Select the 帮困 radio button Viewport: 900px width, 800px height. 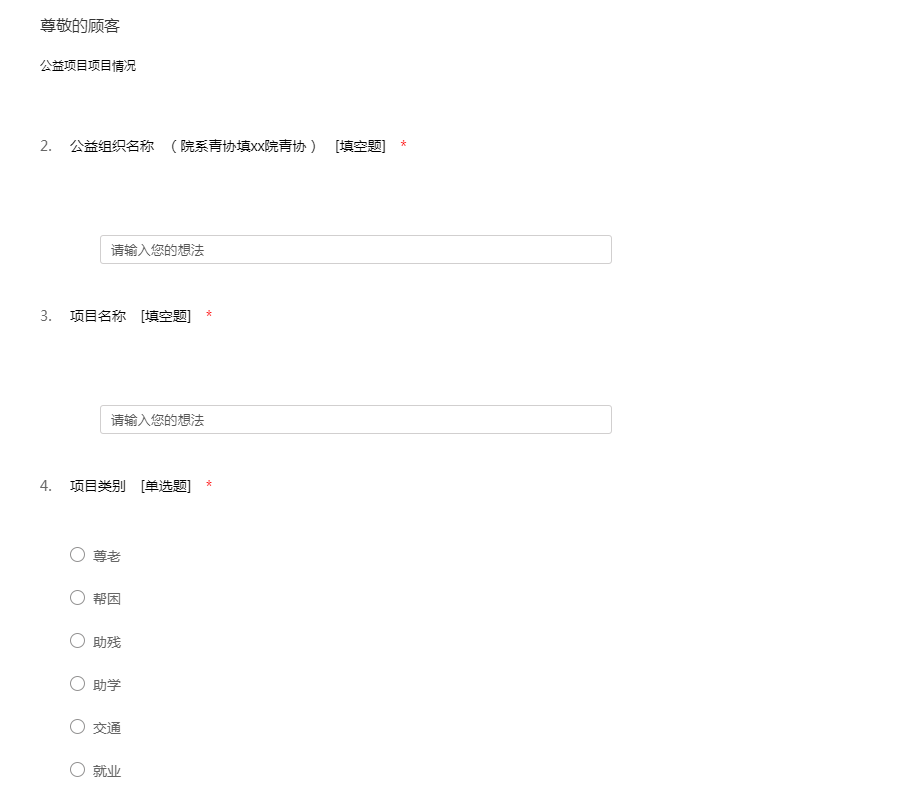coord(77,598)
